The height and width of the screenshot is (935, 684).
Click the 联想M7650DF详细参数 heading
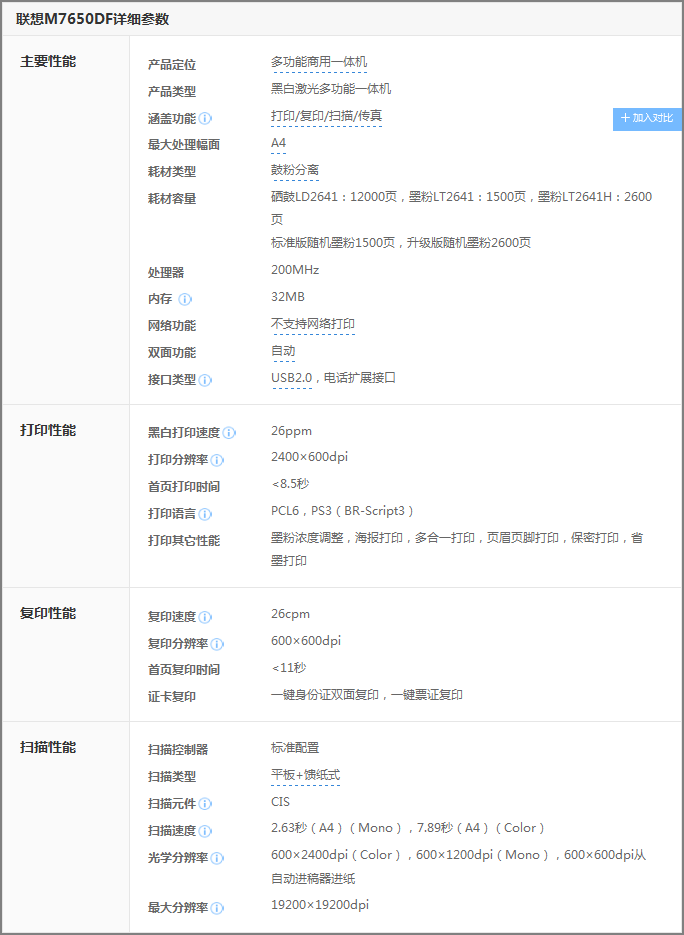(92, 19)
